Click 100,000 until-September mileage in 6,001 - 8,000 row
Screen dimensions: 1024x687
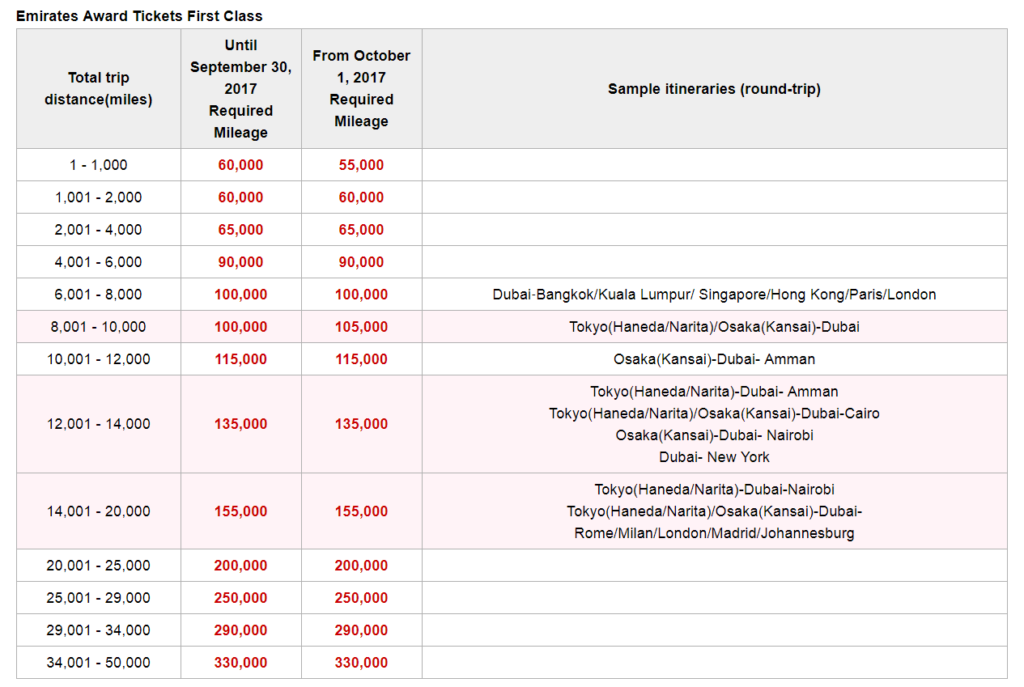(241, 295)
